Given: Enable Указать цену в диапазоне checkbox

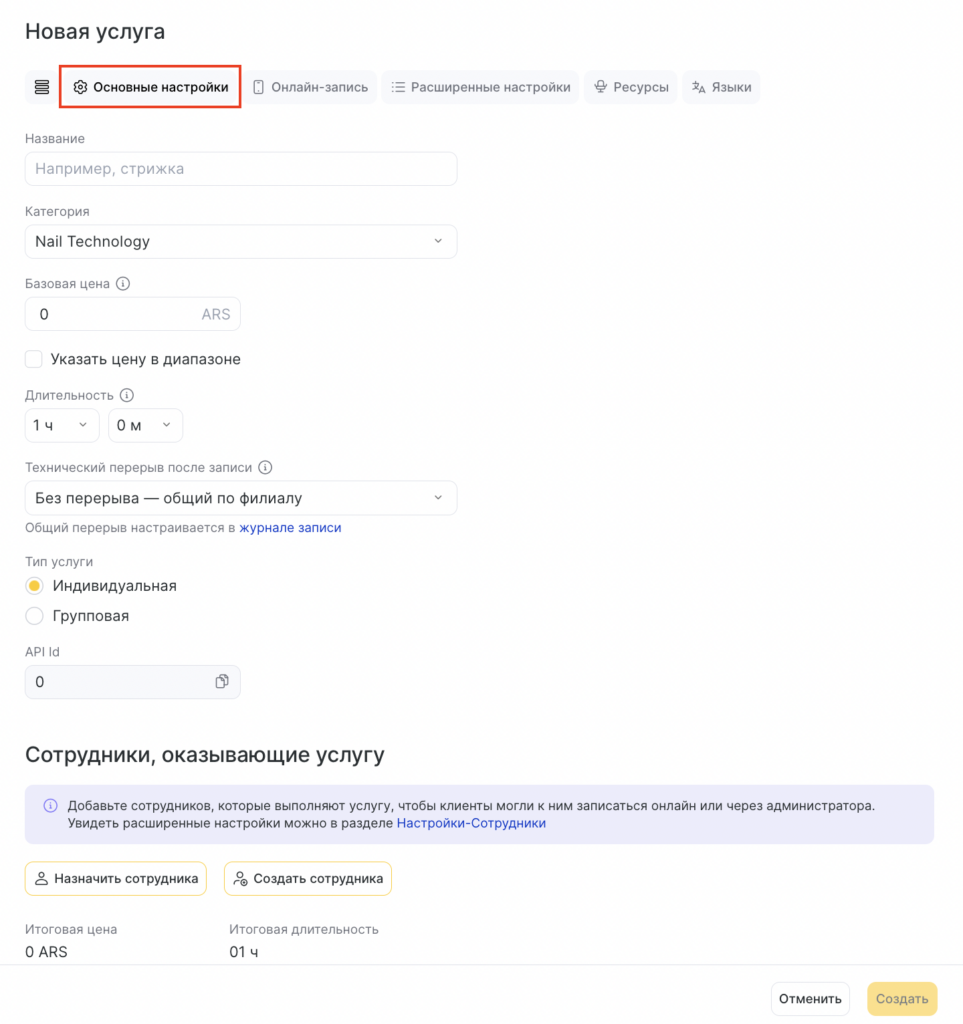Looking at the screenshot, I should click(34, 359).
